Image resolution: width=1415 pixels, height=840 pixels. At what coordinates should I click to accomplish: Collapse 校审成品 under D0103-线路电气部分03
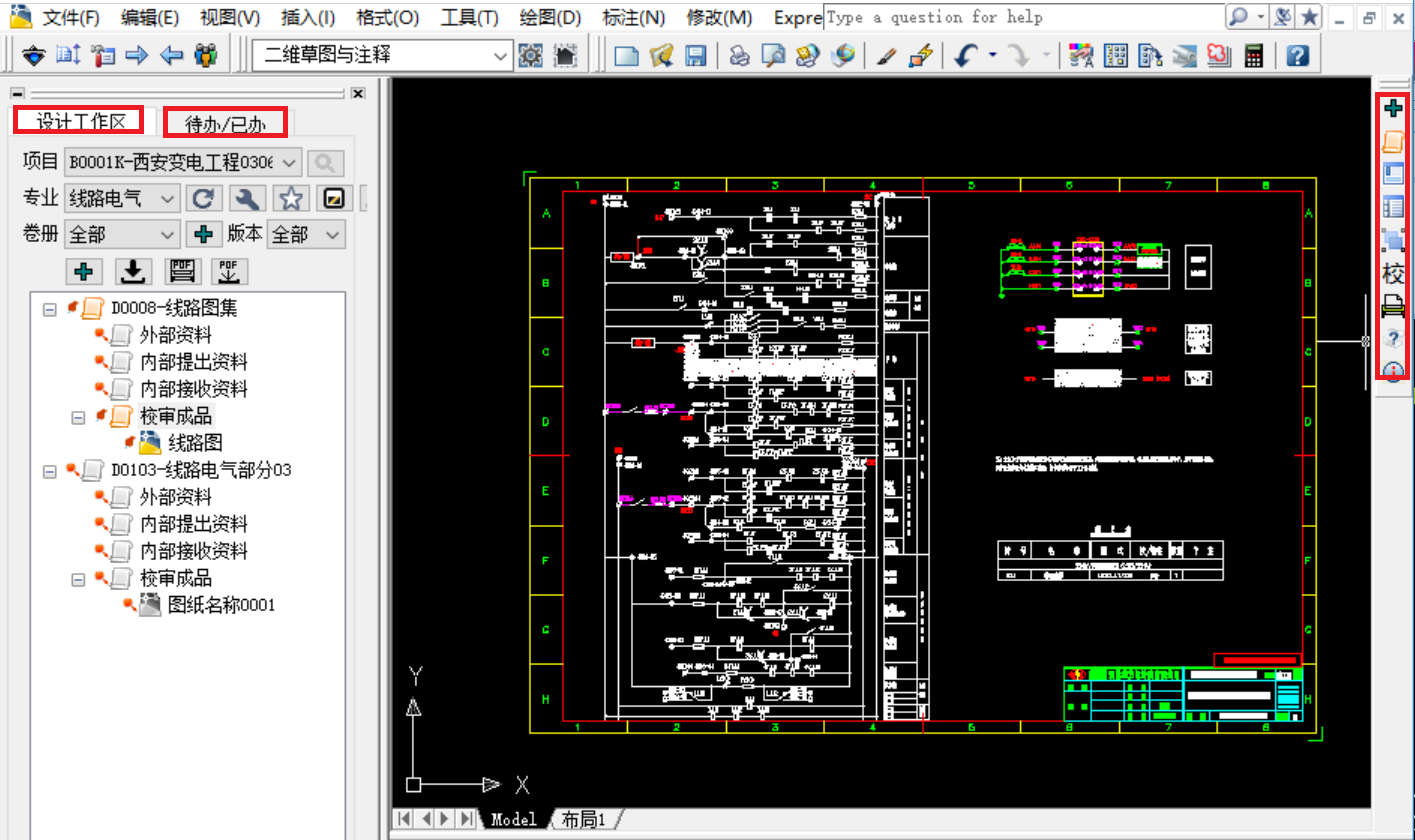pos(78,579)
